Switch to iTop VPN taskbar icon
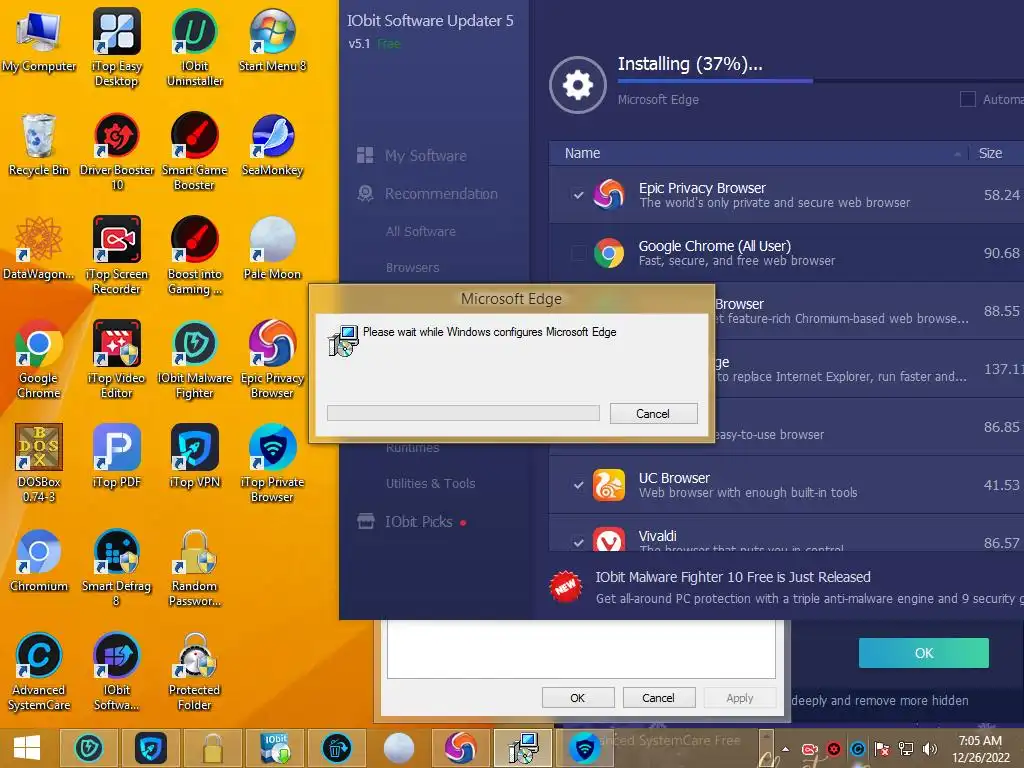This screenshot has width=1024, height=768. pos(151,748)
